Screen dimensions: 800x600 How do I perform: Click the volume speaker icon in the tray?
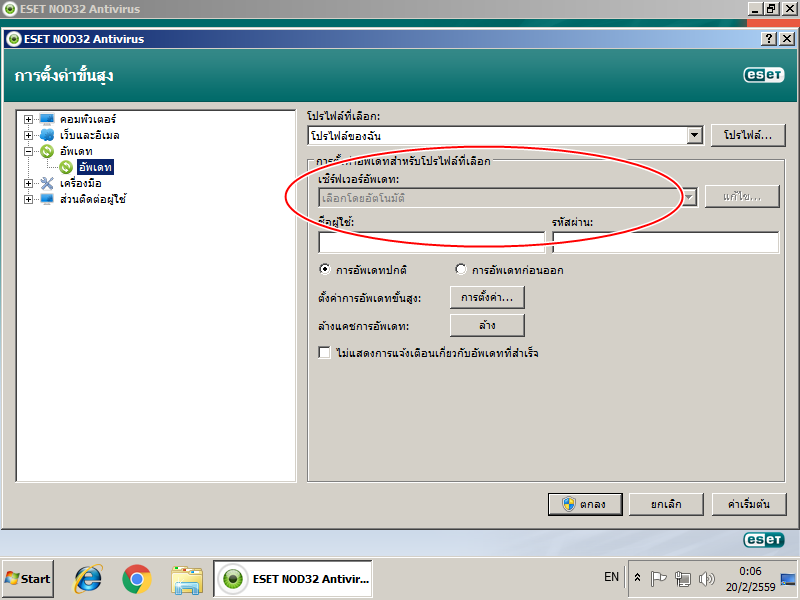[x=707, y=579]
